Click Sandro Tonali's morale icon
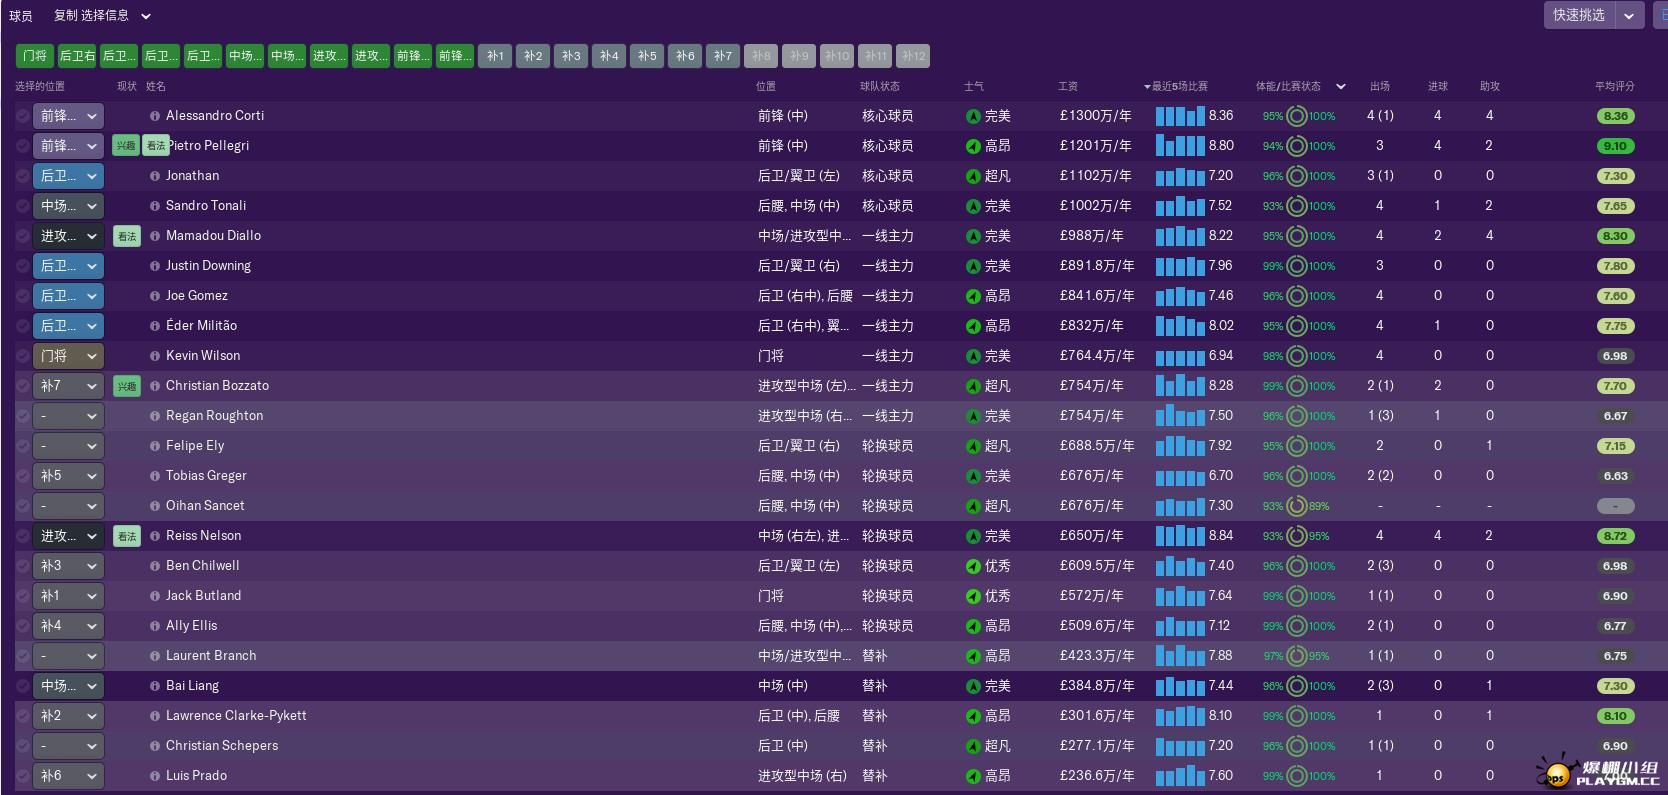This screenshot has width=1668, height=795. (973, 206)
